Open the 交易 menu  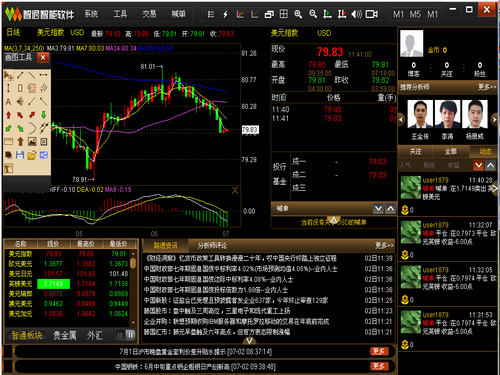pos(149,14)
